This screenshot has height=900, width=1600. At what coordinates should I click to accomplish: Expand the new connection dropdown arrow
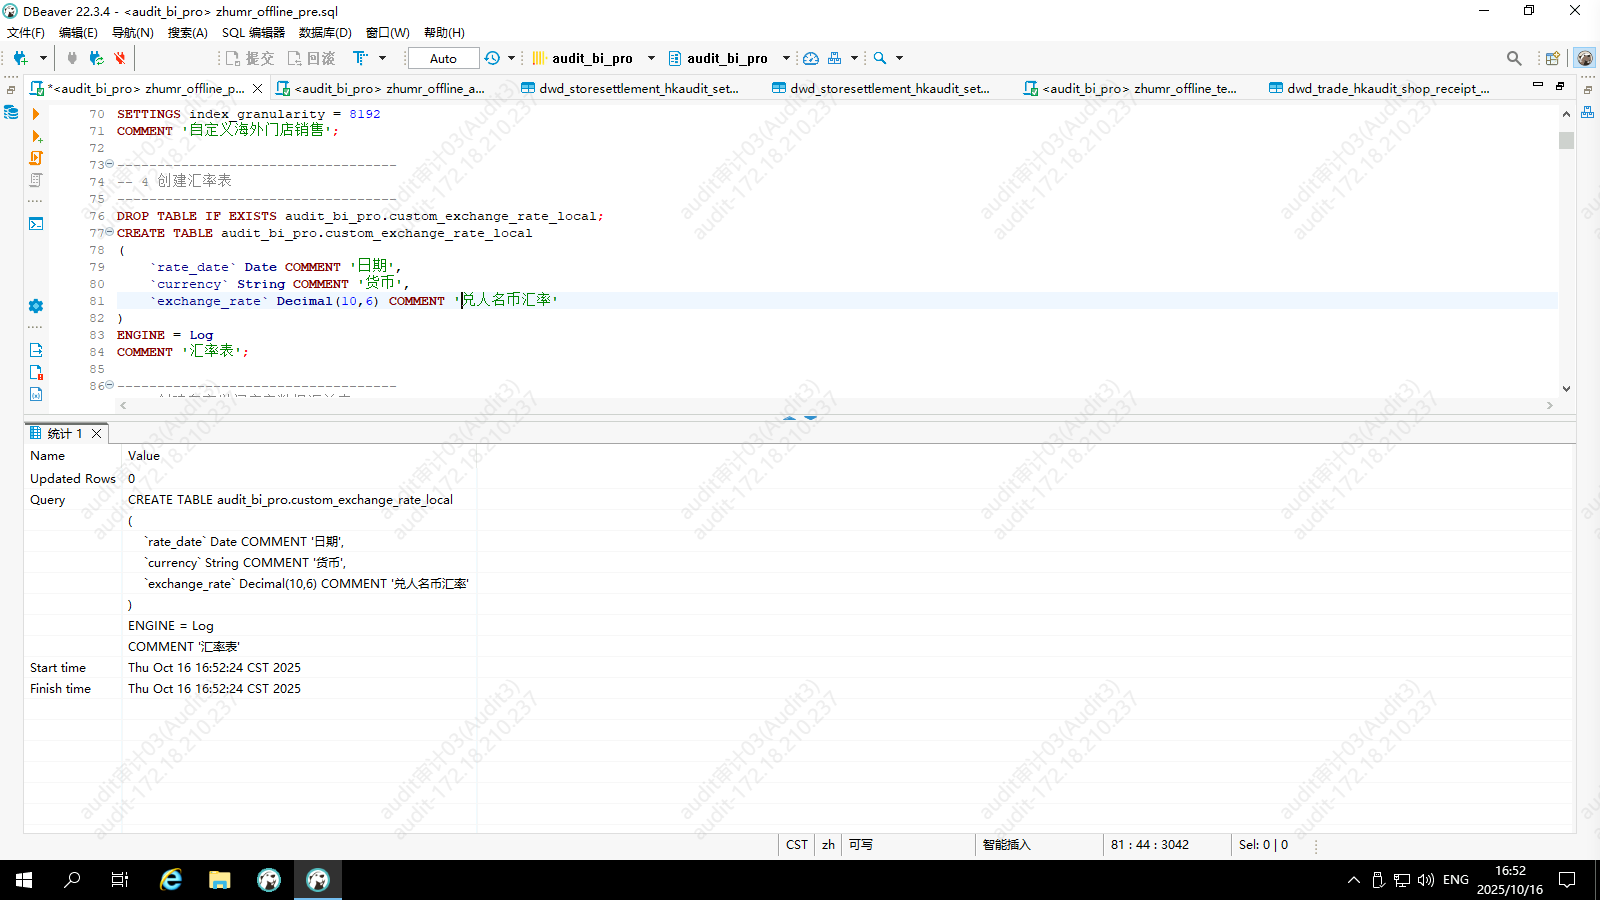(x=43, y=58)
